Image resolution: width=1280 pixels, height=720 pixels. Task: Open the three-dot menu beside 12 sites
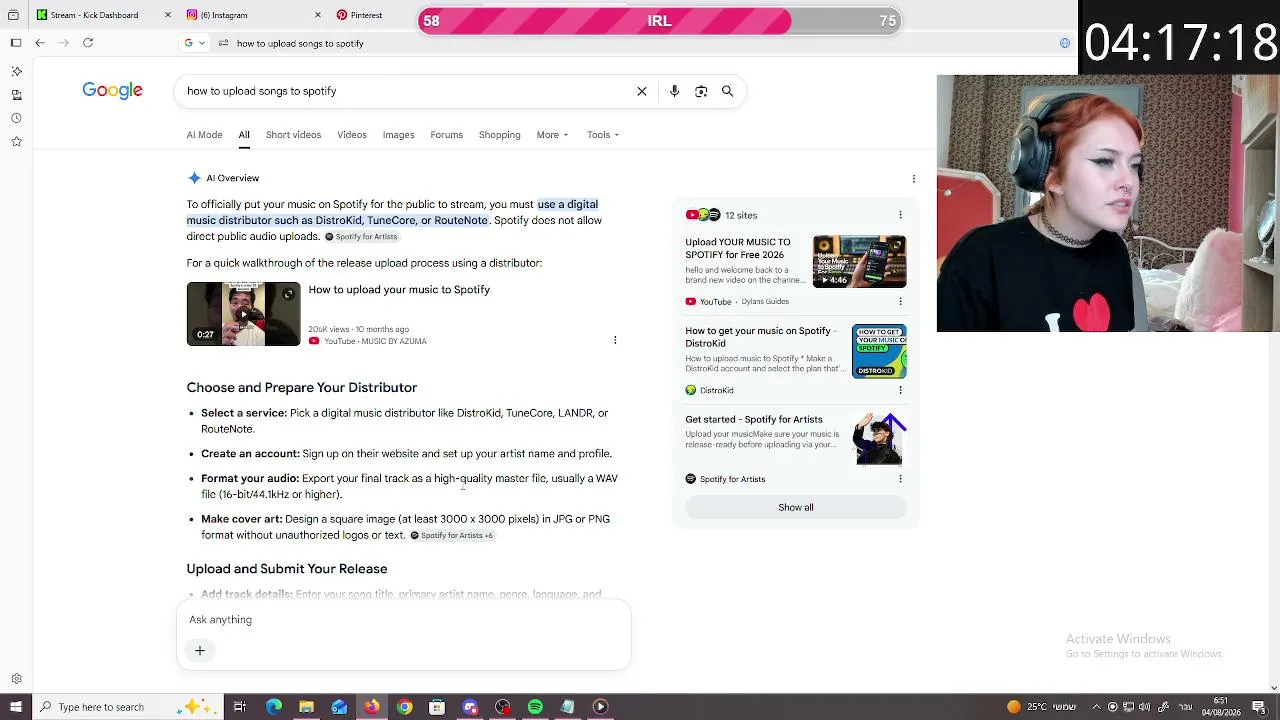pyautogui.click(x=900, y=215)
